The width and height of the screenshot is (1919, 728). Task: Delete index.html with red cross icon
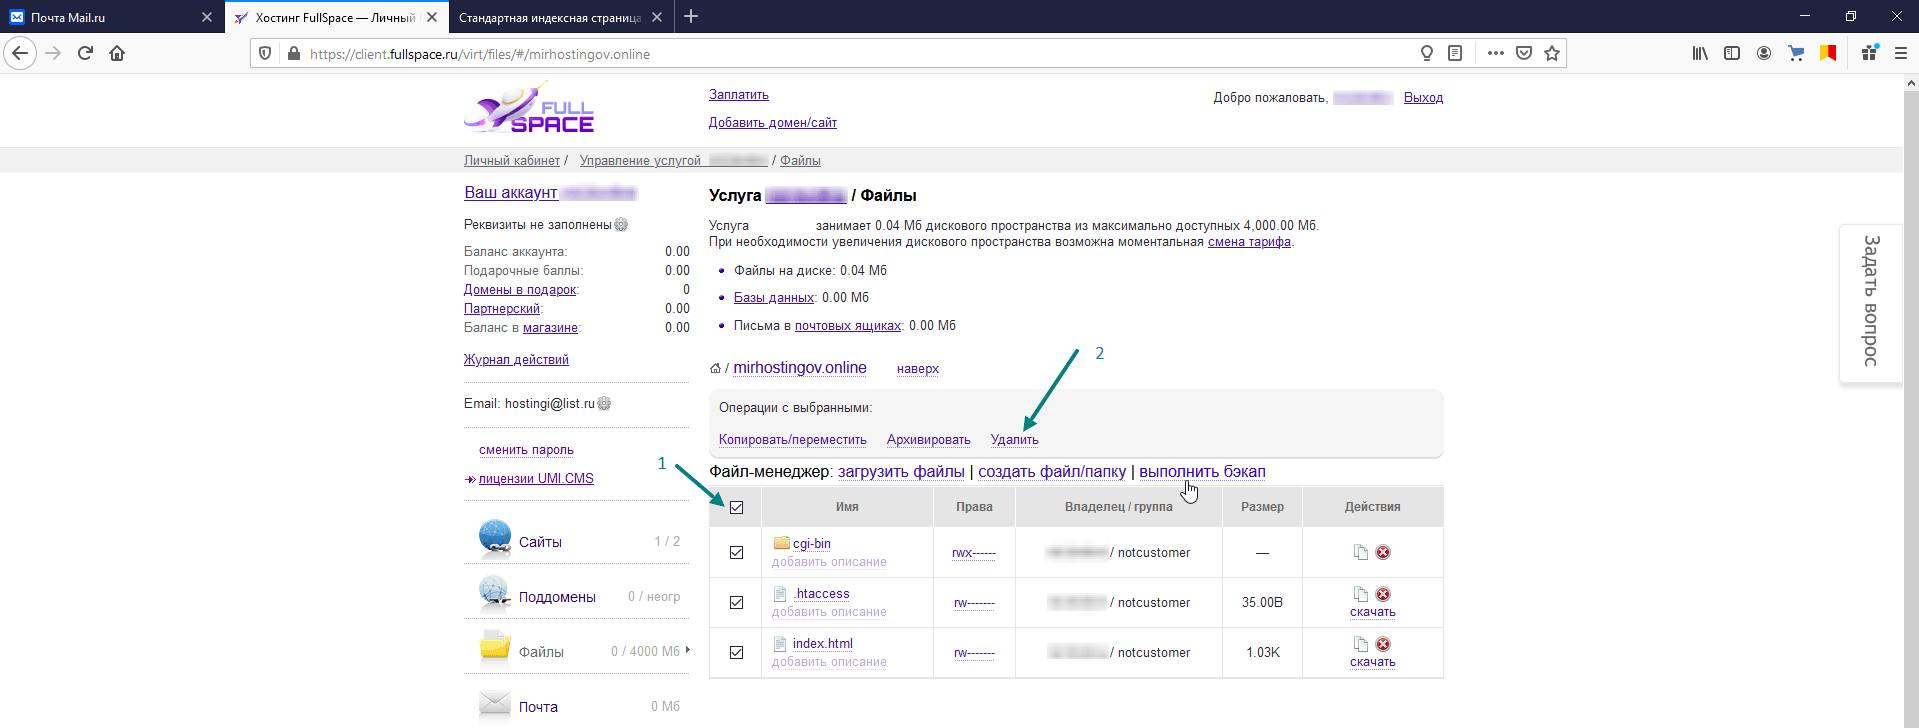coord(1383,644)
